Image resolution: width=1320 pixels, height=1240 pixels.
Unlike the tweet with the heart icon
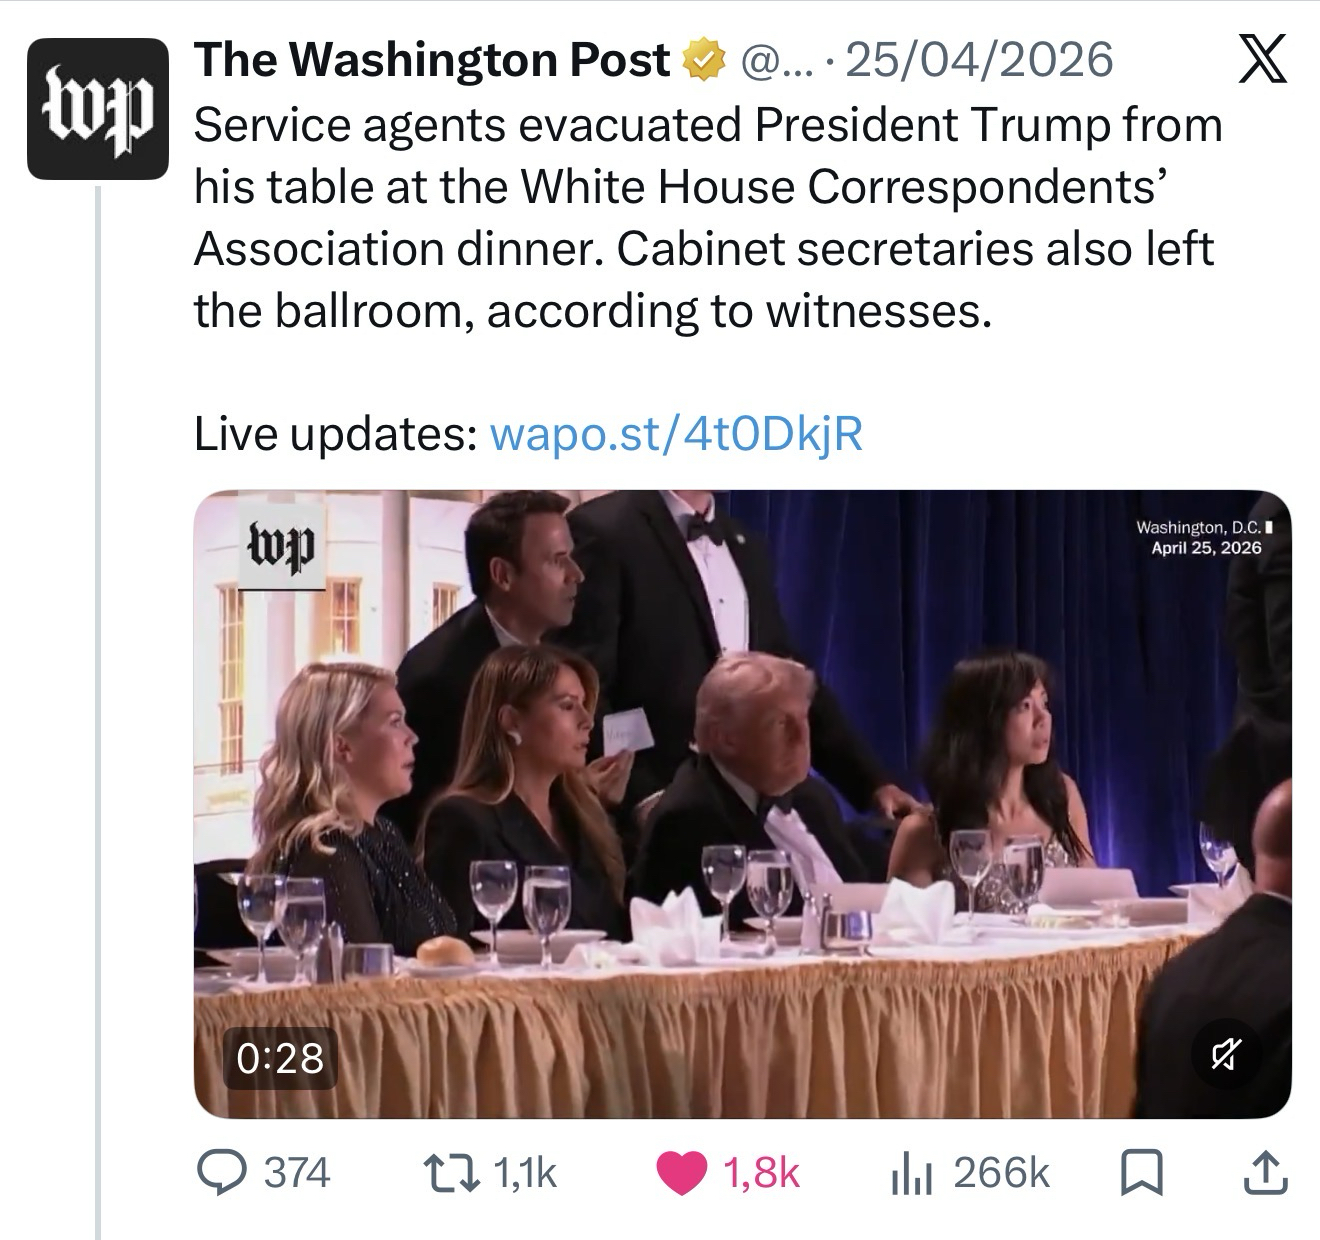[680, 1173]
